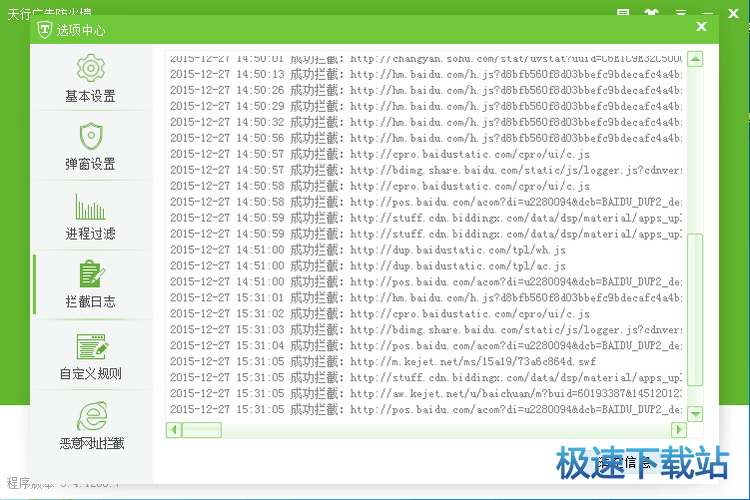Select the 14:50:26 hm.baidu.com log entry
Image resolution: width=750 pixels, height=500 pixels.
point(426,90)
